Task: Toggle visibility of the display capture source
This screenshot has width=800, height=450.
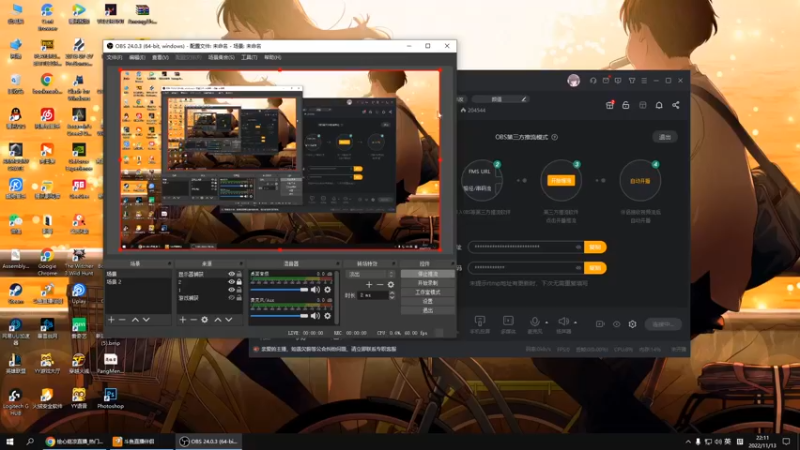Action: click(231, 274)
